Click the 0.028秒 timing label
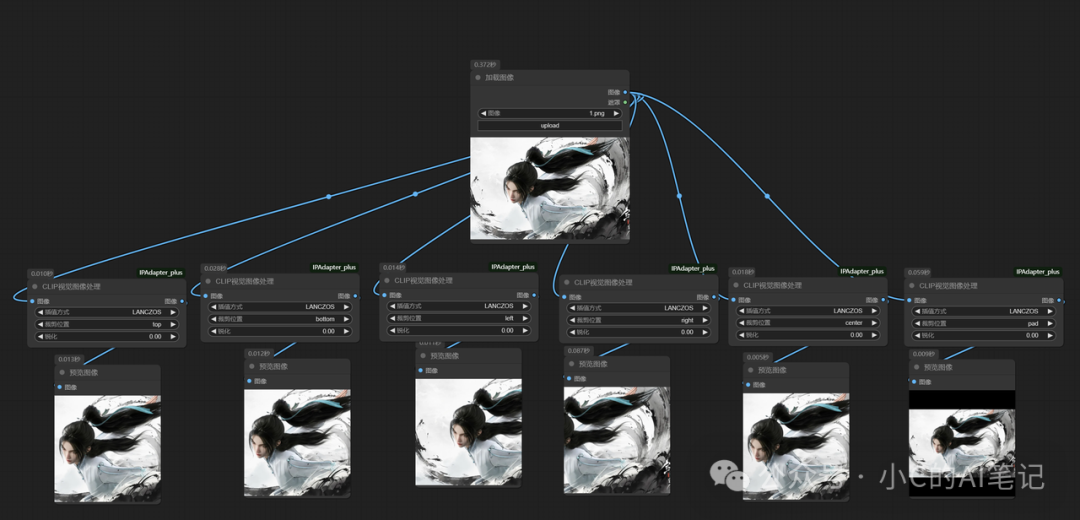Viewport: 1080px width, 520px height. click(215, 268)
